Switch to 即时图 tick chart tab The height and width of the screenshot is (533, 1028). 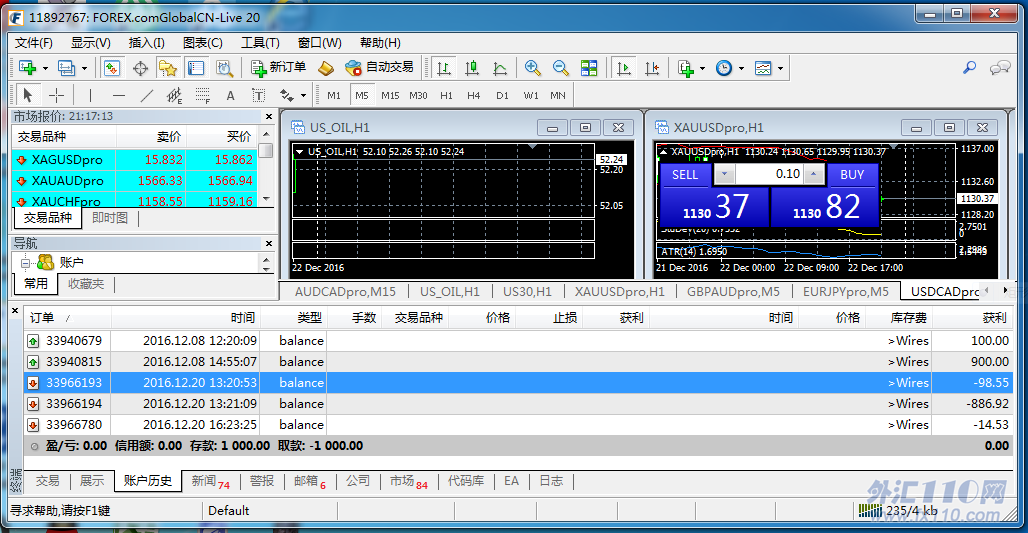tap(109, 218)
